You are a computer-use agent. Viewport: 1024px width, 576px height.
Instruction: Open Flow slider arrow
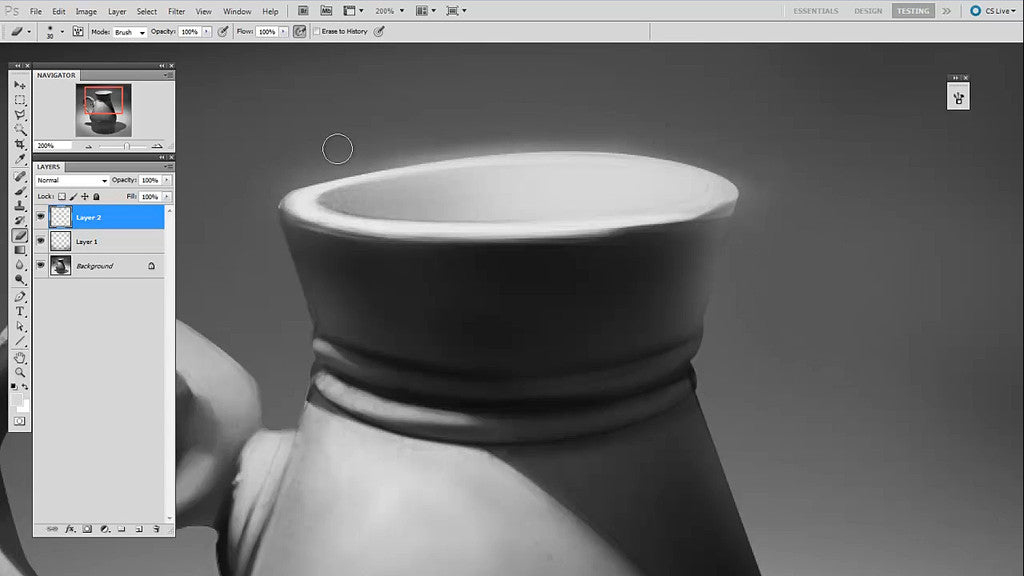(x=283, y=31)
